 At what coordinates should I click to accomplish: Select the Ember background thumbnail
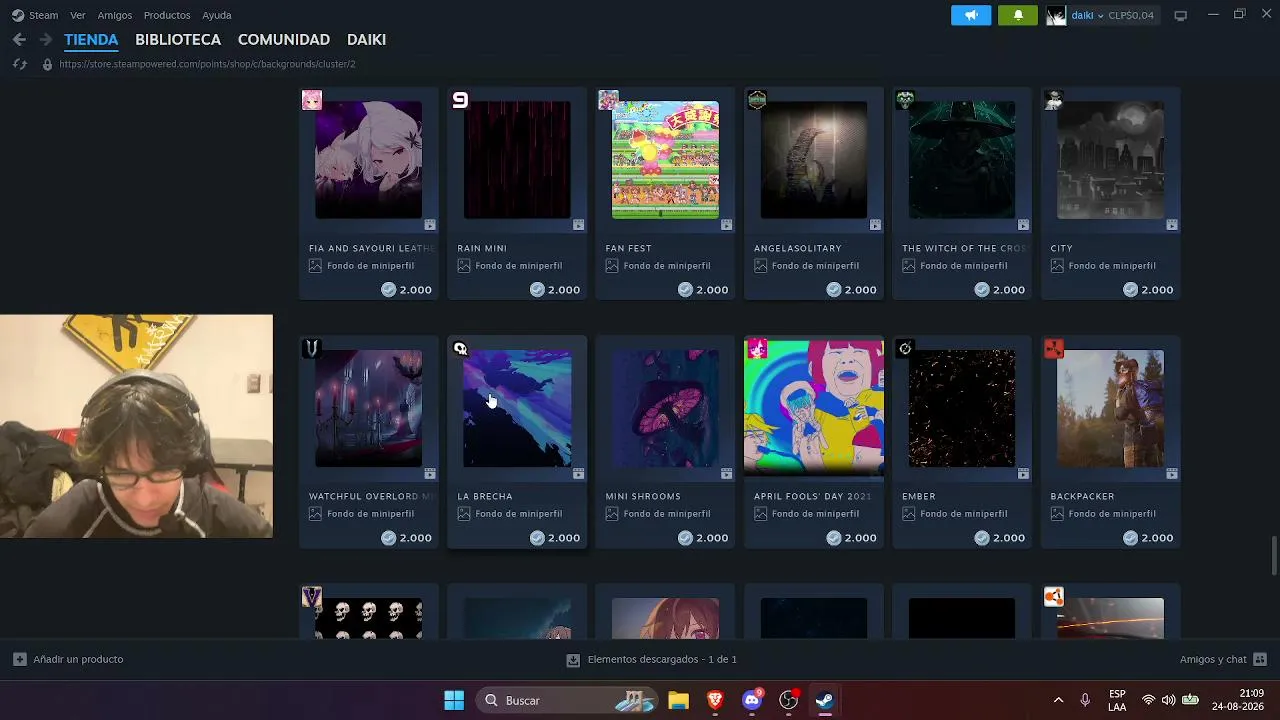coord(961,408)
